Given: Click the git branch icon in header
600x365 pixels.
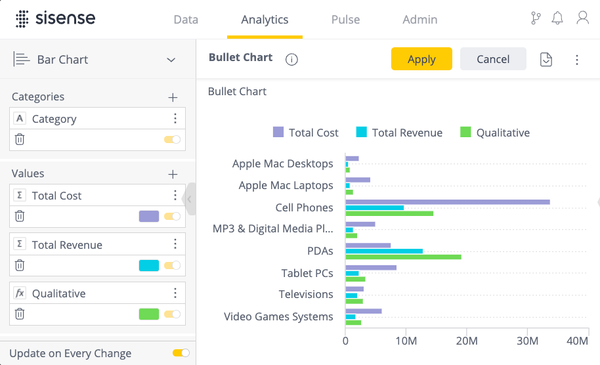Looking at the screenshot, I should (x=536, y=18).
